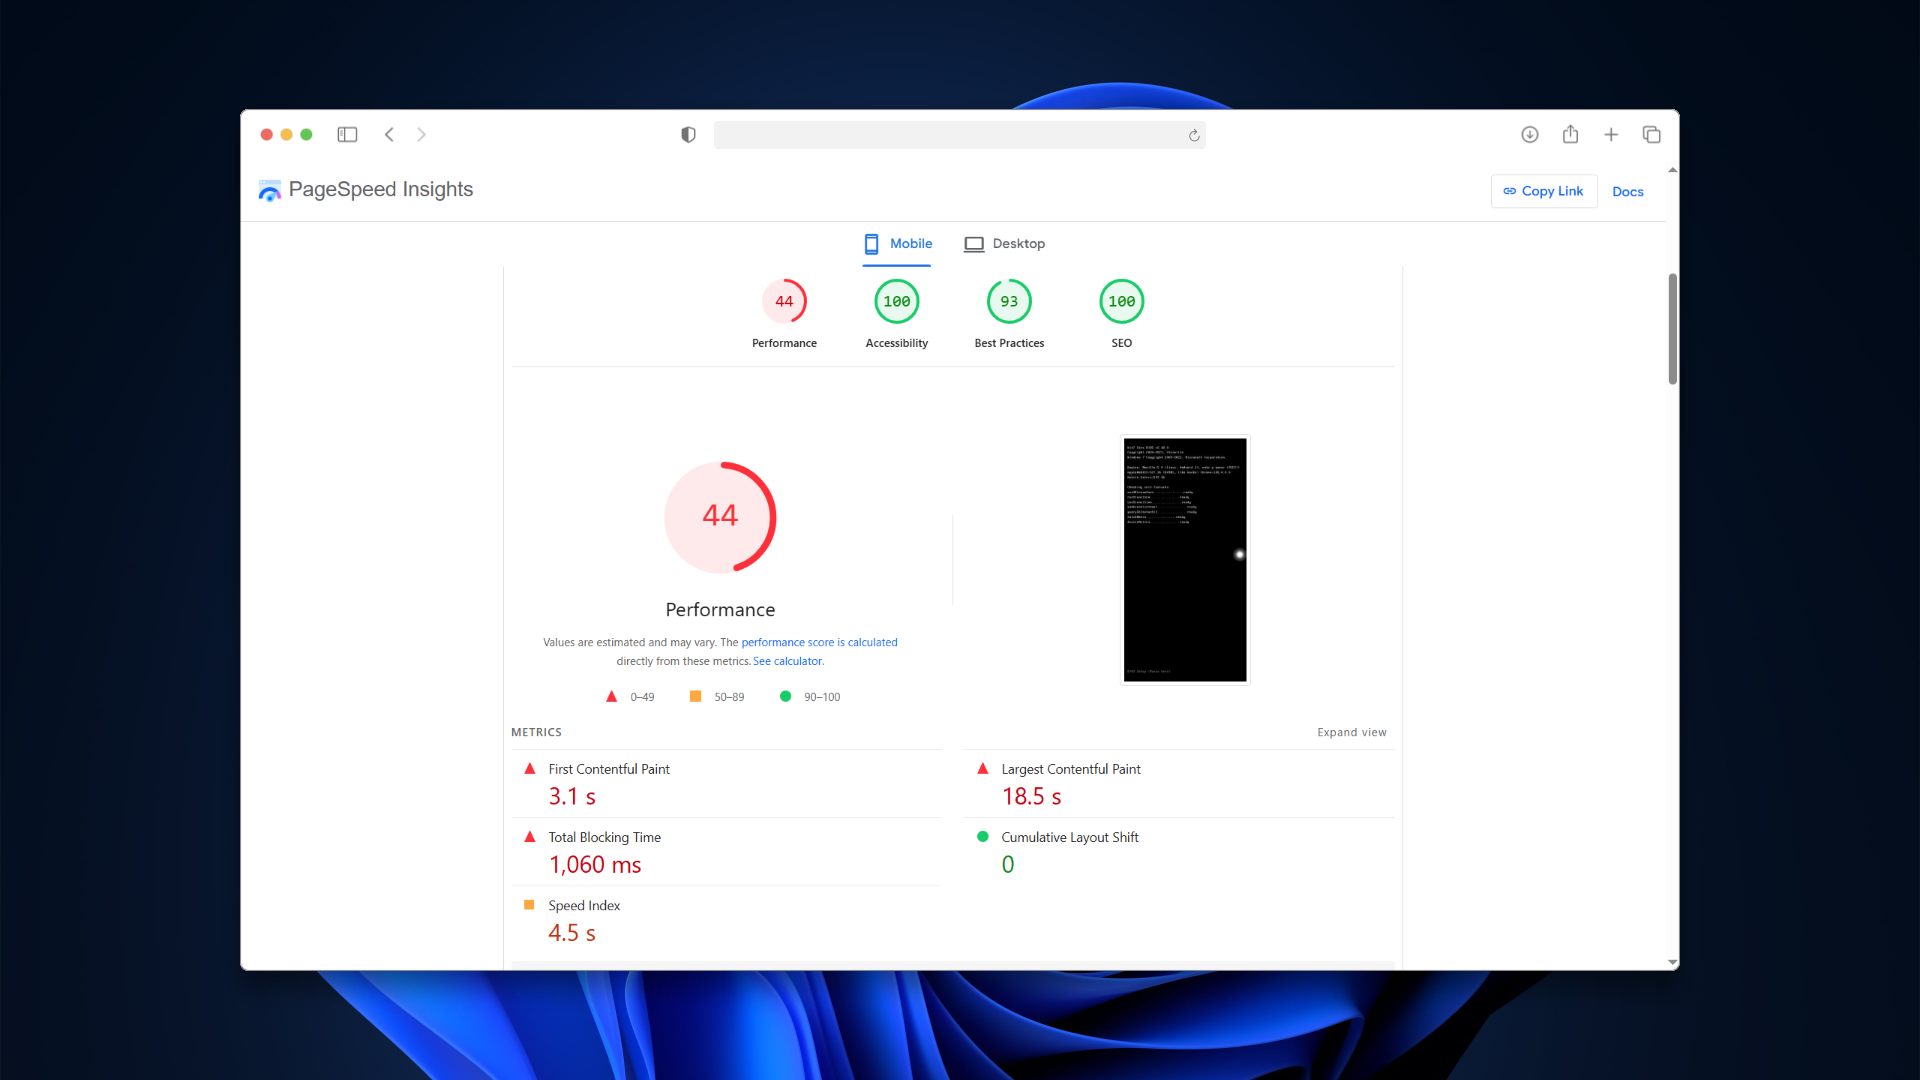Click the forward navigation arrow

421,134
